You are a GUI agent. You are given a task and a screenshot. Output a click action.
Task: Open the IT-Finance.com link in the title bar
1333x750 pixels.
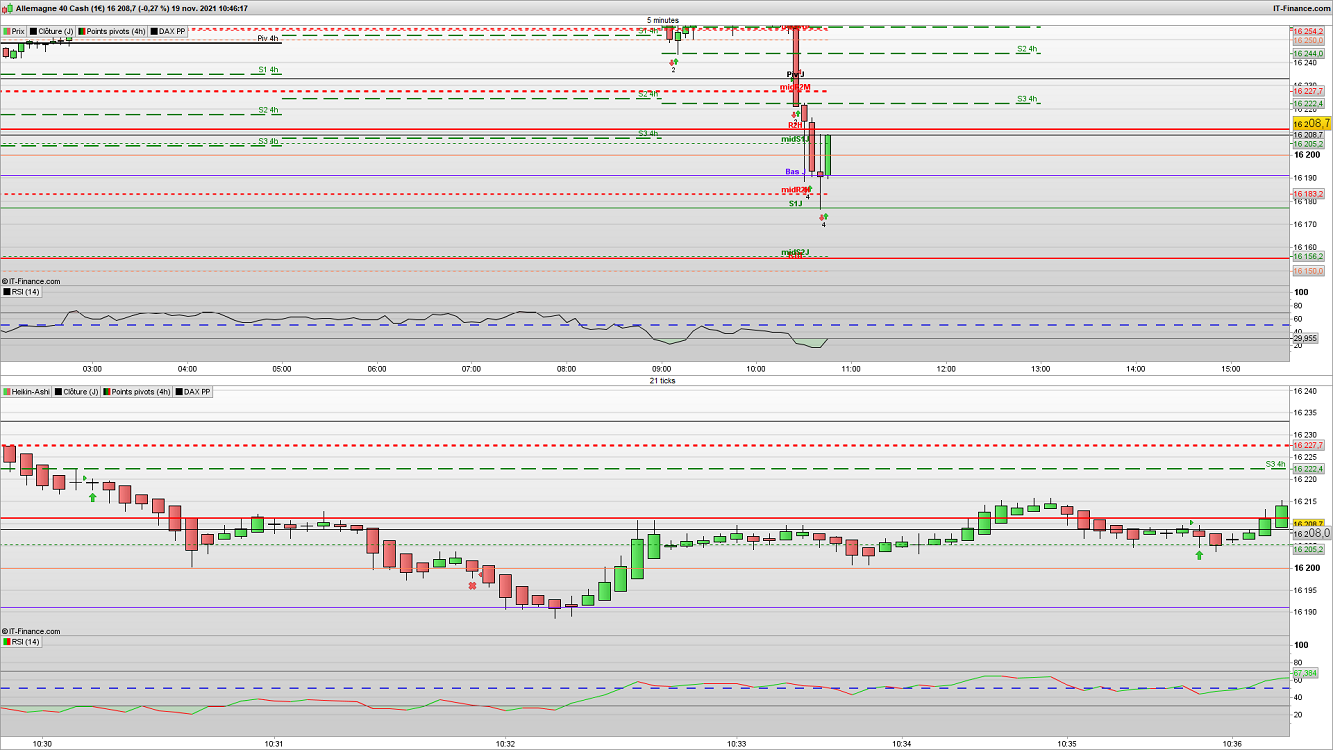pyautogui.click(x=1300, y=8)
